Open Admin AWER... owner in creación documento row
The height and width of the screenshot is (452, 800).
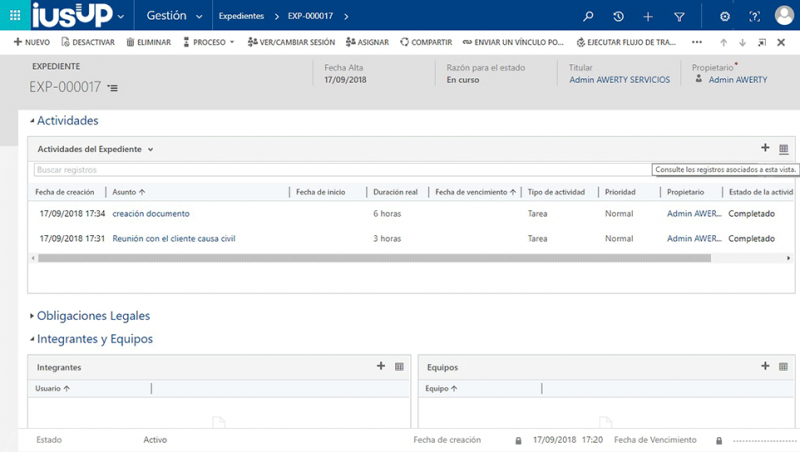(694, 214)
